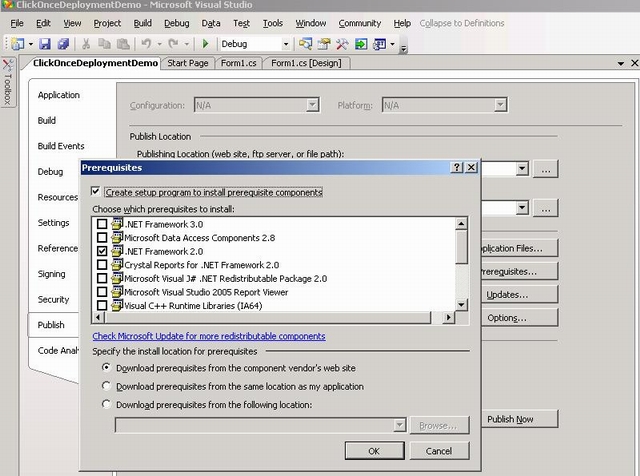Open the Build menu
This screenshot has width=640, height=476.
[142, 23]
